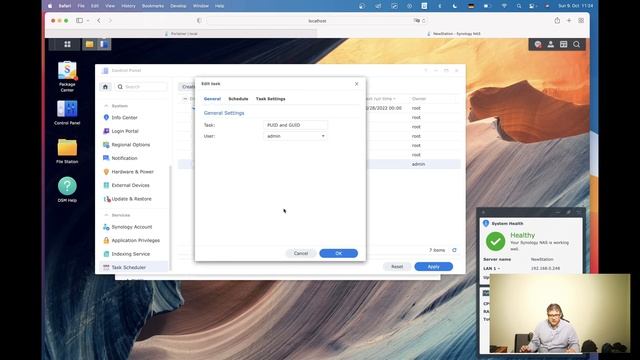The image size is (640, 360).
Task: Toggle the DSM widgets panel icon
Action: click(563, 44)
